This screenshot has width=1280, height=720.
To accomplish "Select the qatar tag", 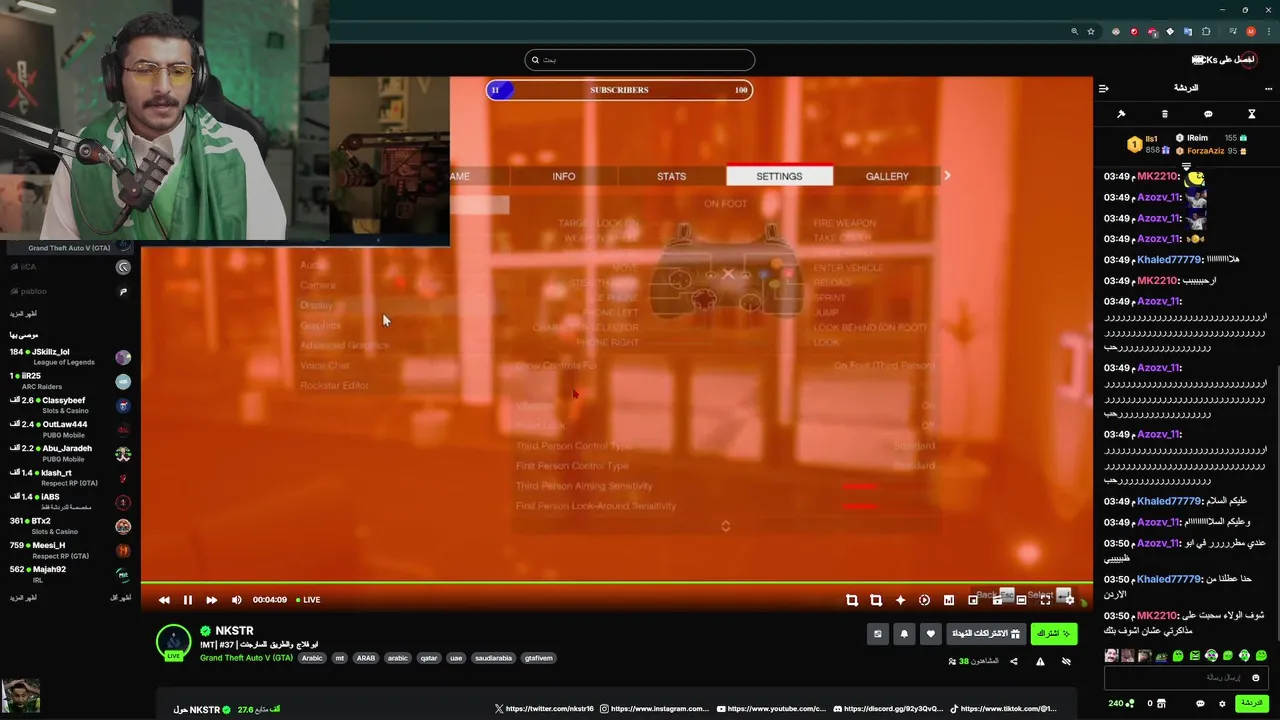I will [428, 658].
